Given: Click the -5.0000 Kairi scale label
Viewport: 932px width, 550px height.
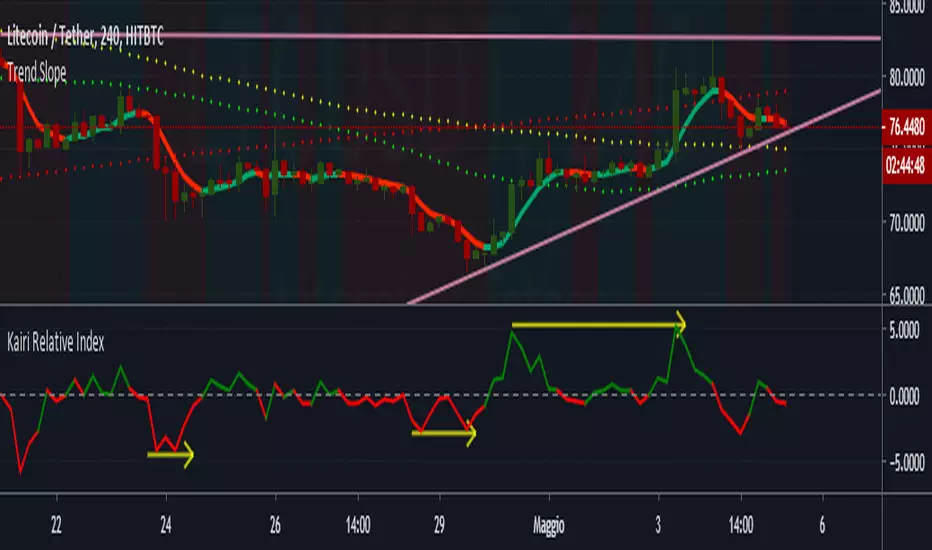Looking at the screenshot, I should coord(906,462).
